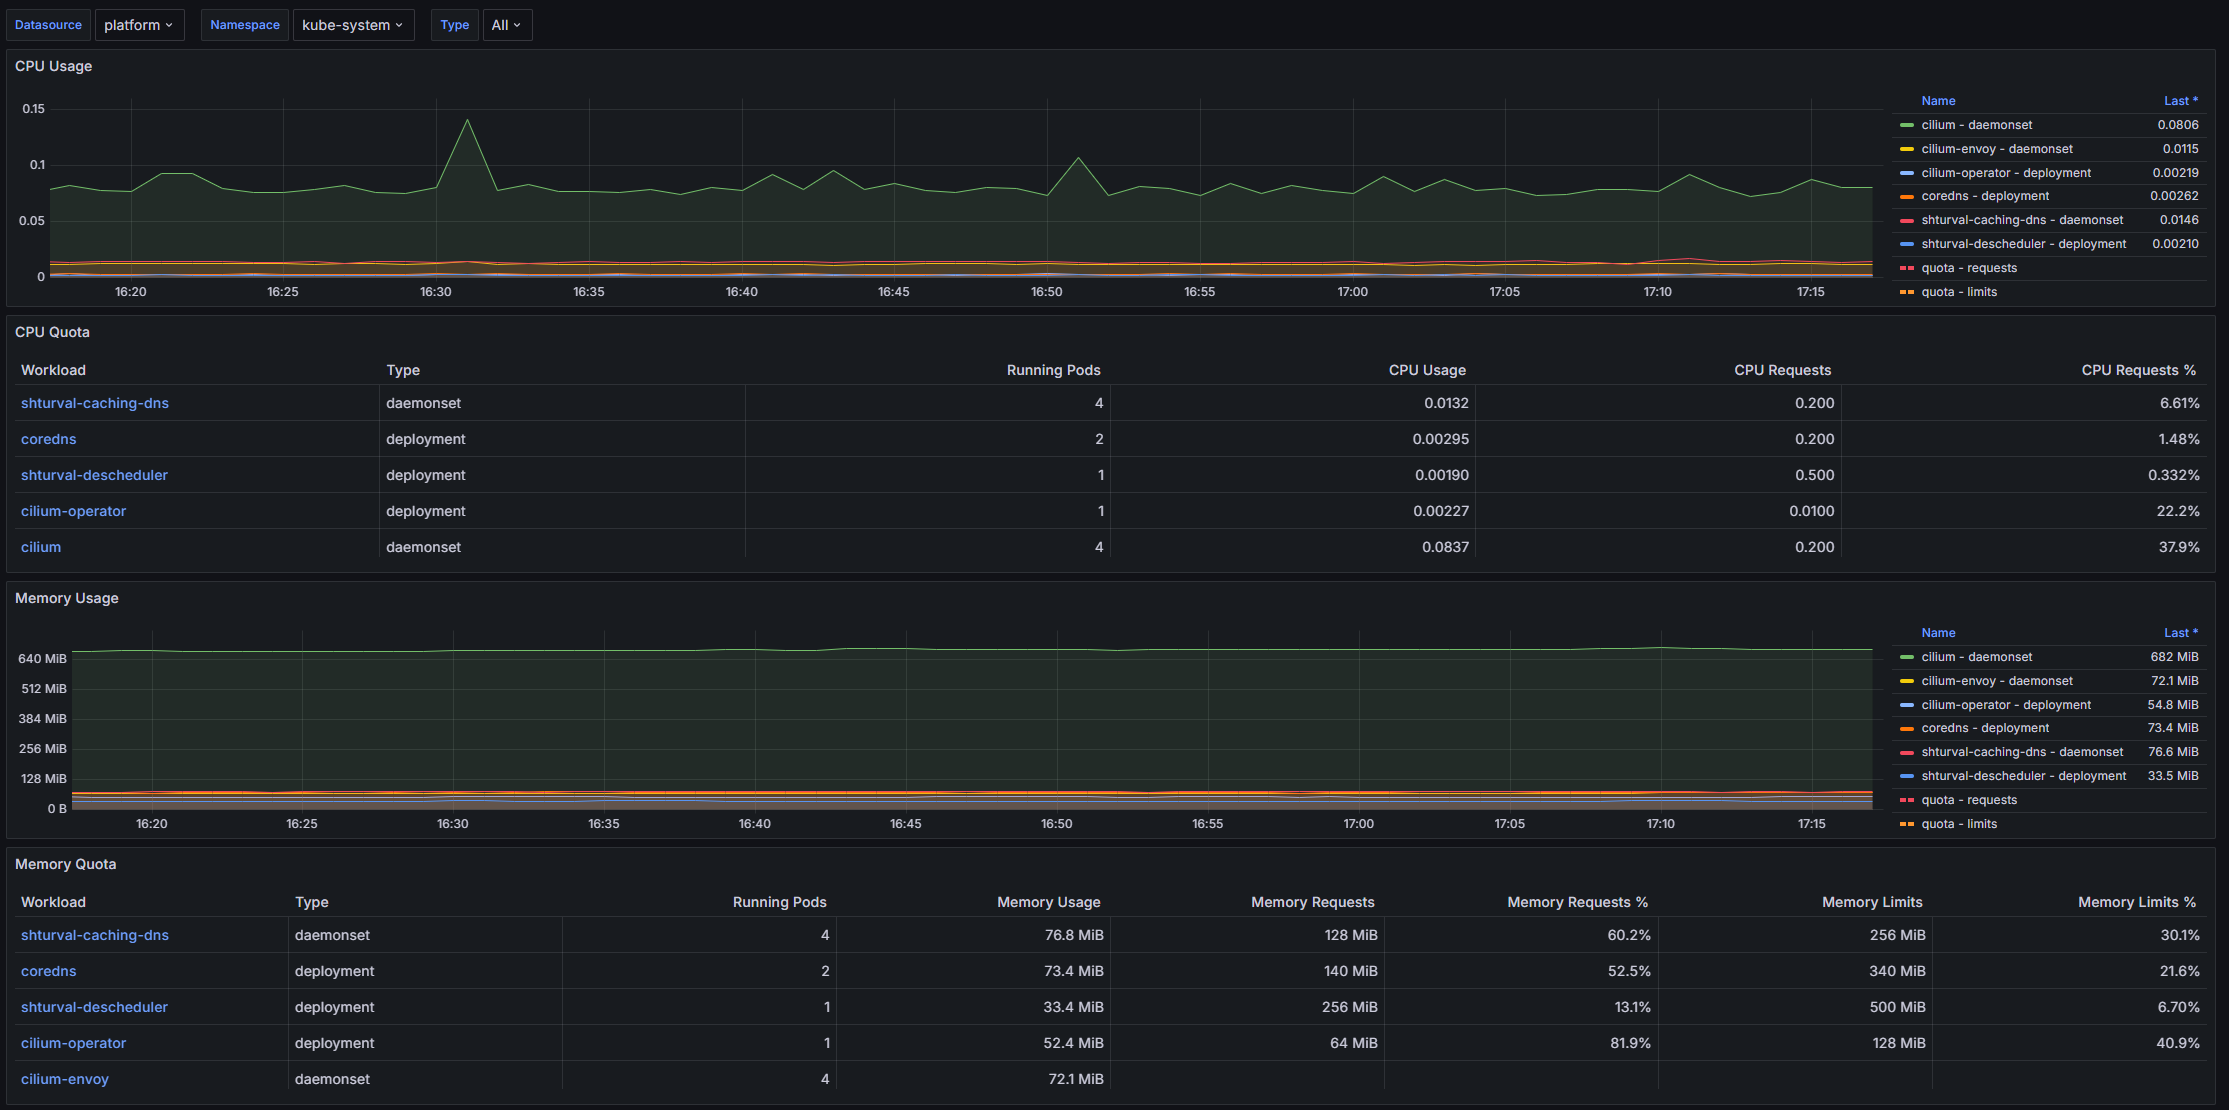Sort Memory Quota table by Memory Limits % column

(2137, 902)
